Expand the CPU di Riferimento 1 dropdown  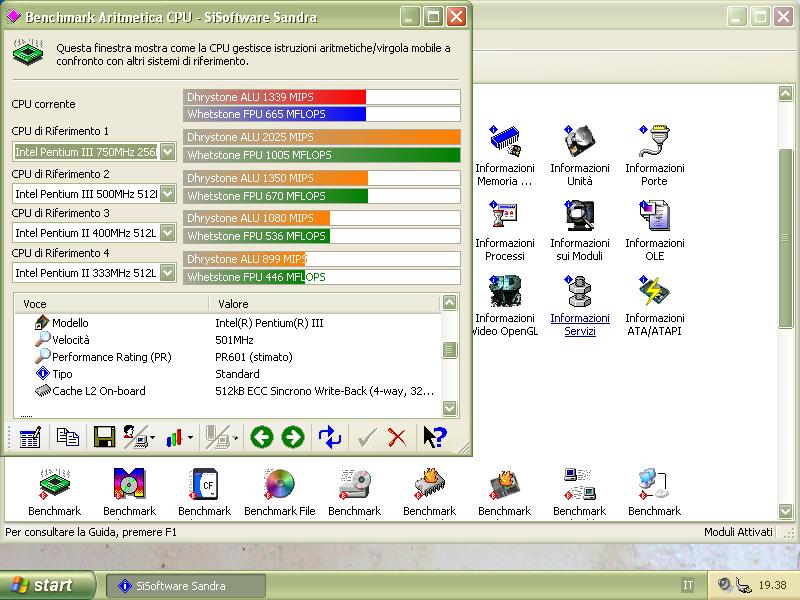167,152
